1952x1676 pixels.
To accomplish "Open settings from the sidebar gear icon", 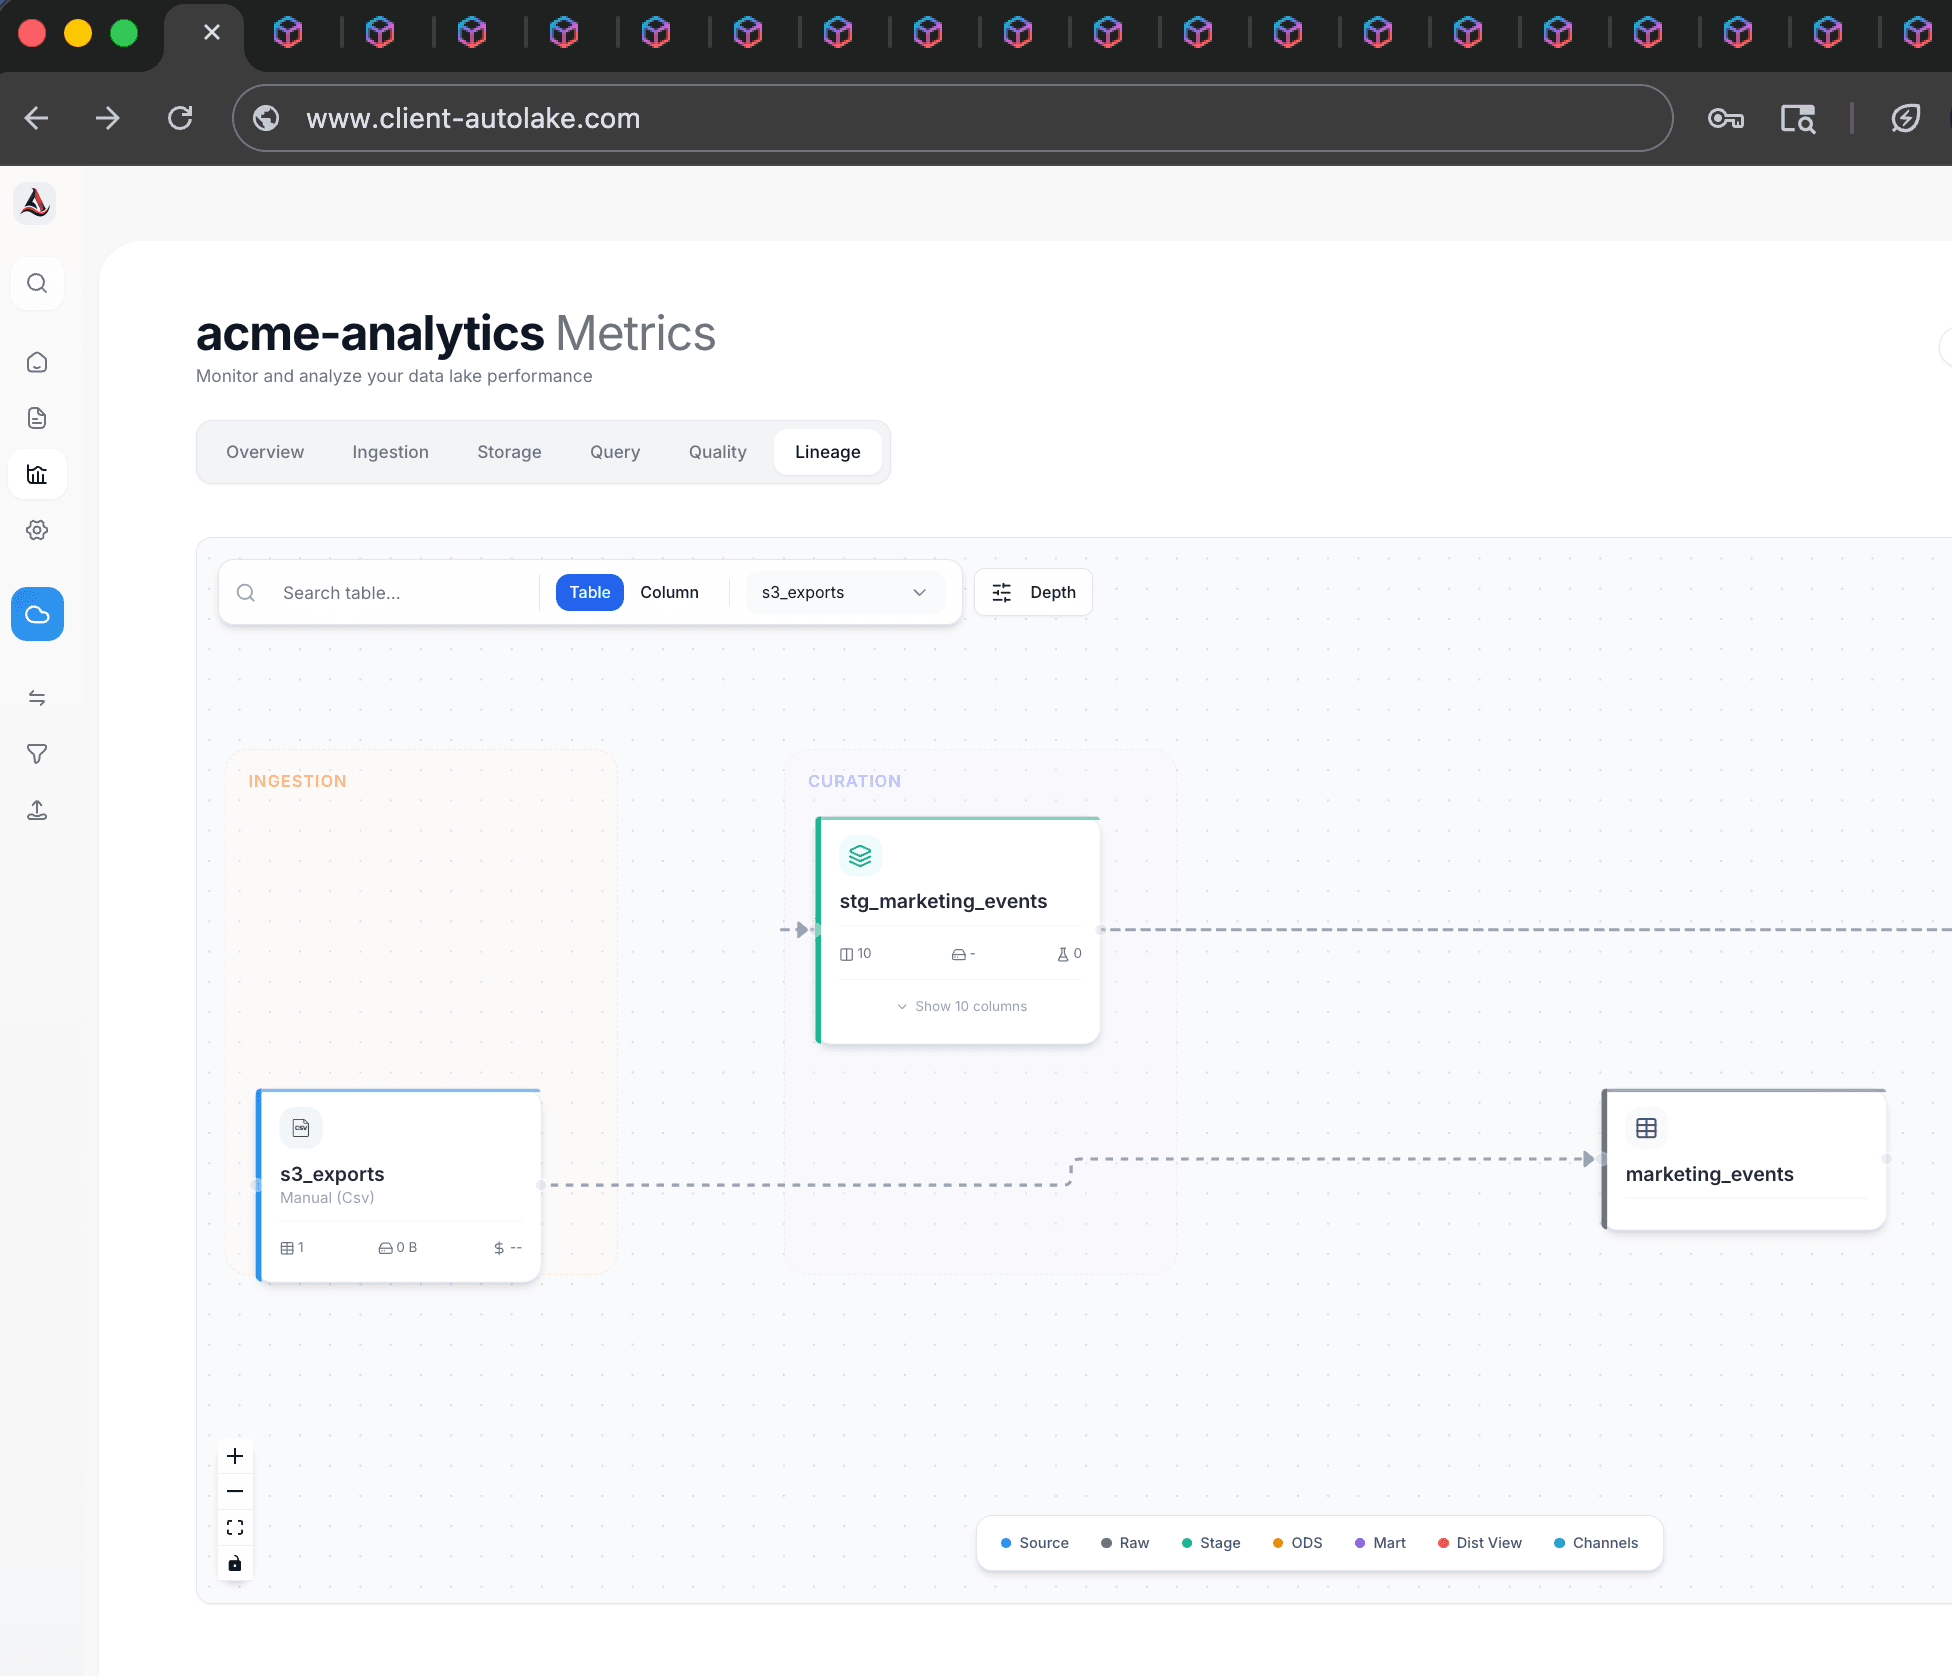I will [x=37, y=530].
